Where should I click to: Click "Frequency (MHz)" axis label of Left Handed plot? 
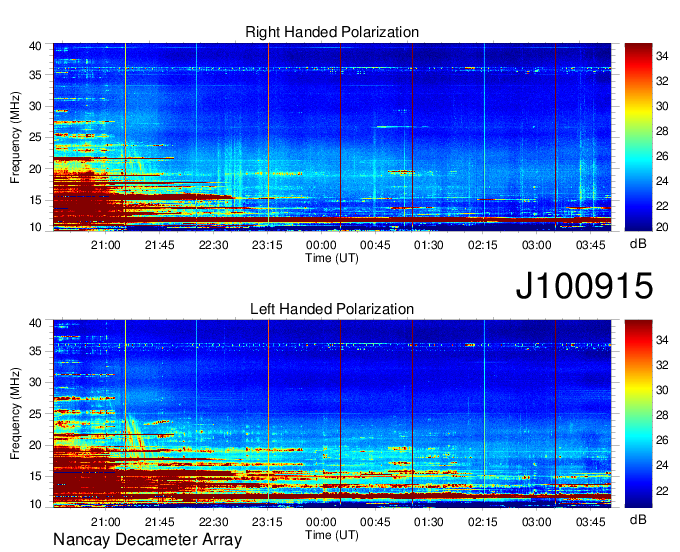tap(15, 414)
